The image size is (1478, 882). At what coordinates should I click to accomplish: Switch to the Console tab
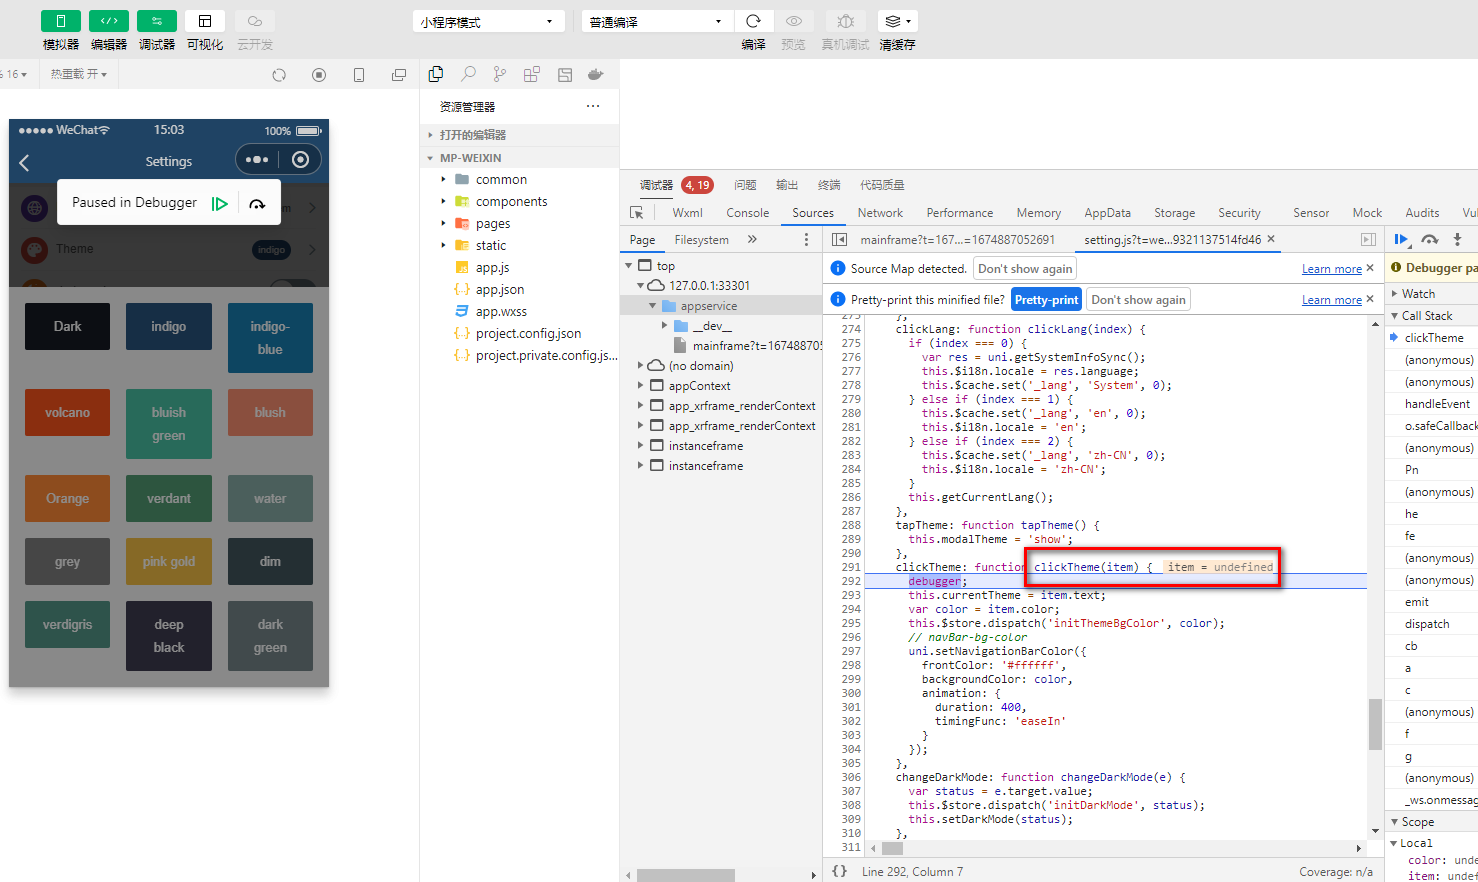pos(748,213)
